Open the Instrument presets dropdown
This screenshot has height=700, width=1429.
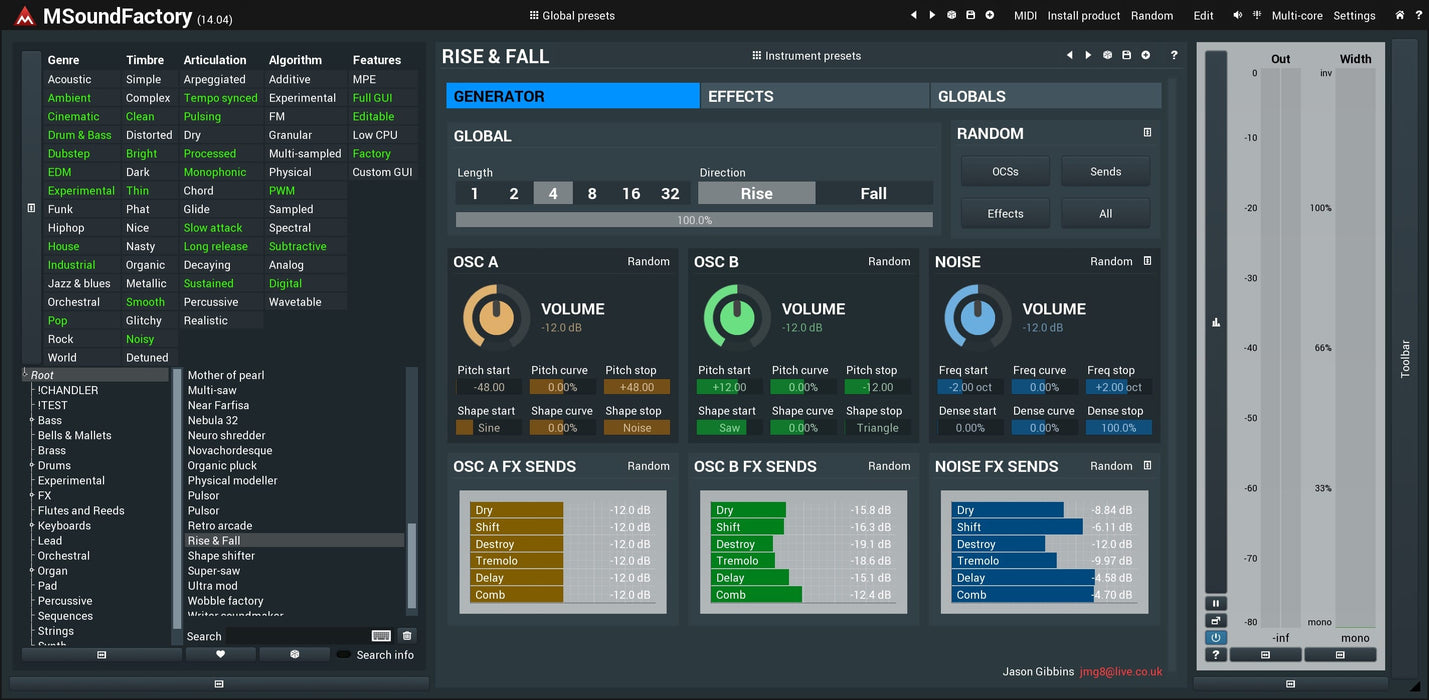tap(806, 56)
